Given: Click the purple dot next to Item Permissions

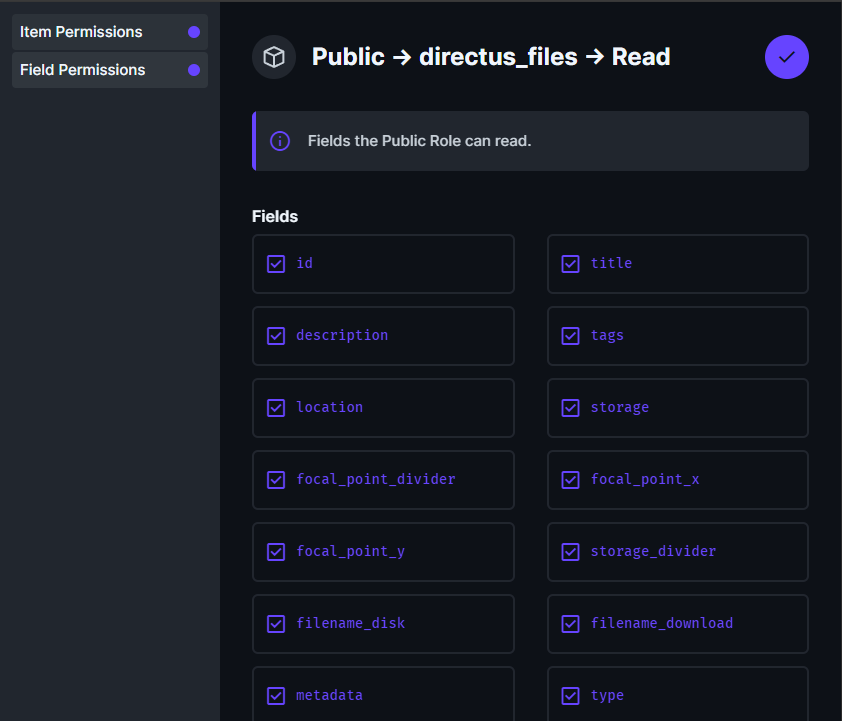Looking at the screenshot, I should 196,32.
